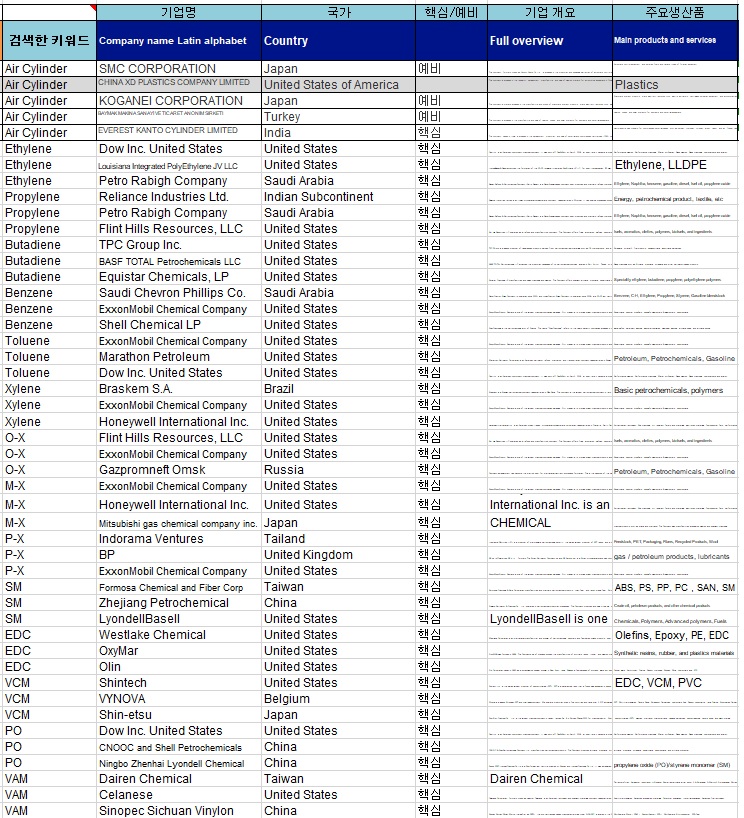The height and width of the screenshot is (818, 744).
Task: Click 'Saudi Chevron Phillips Co.' cell
Action: 179,293
